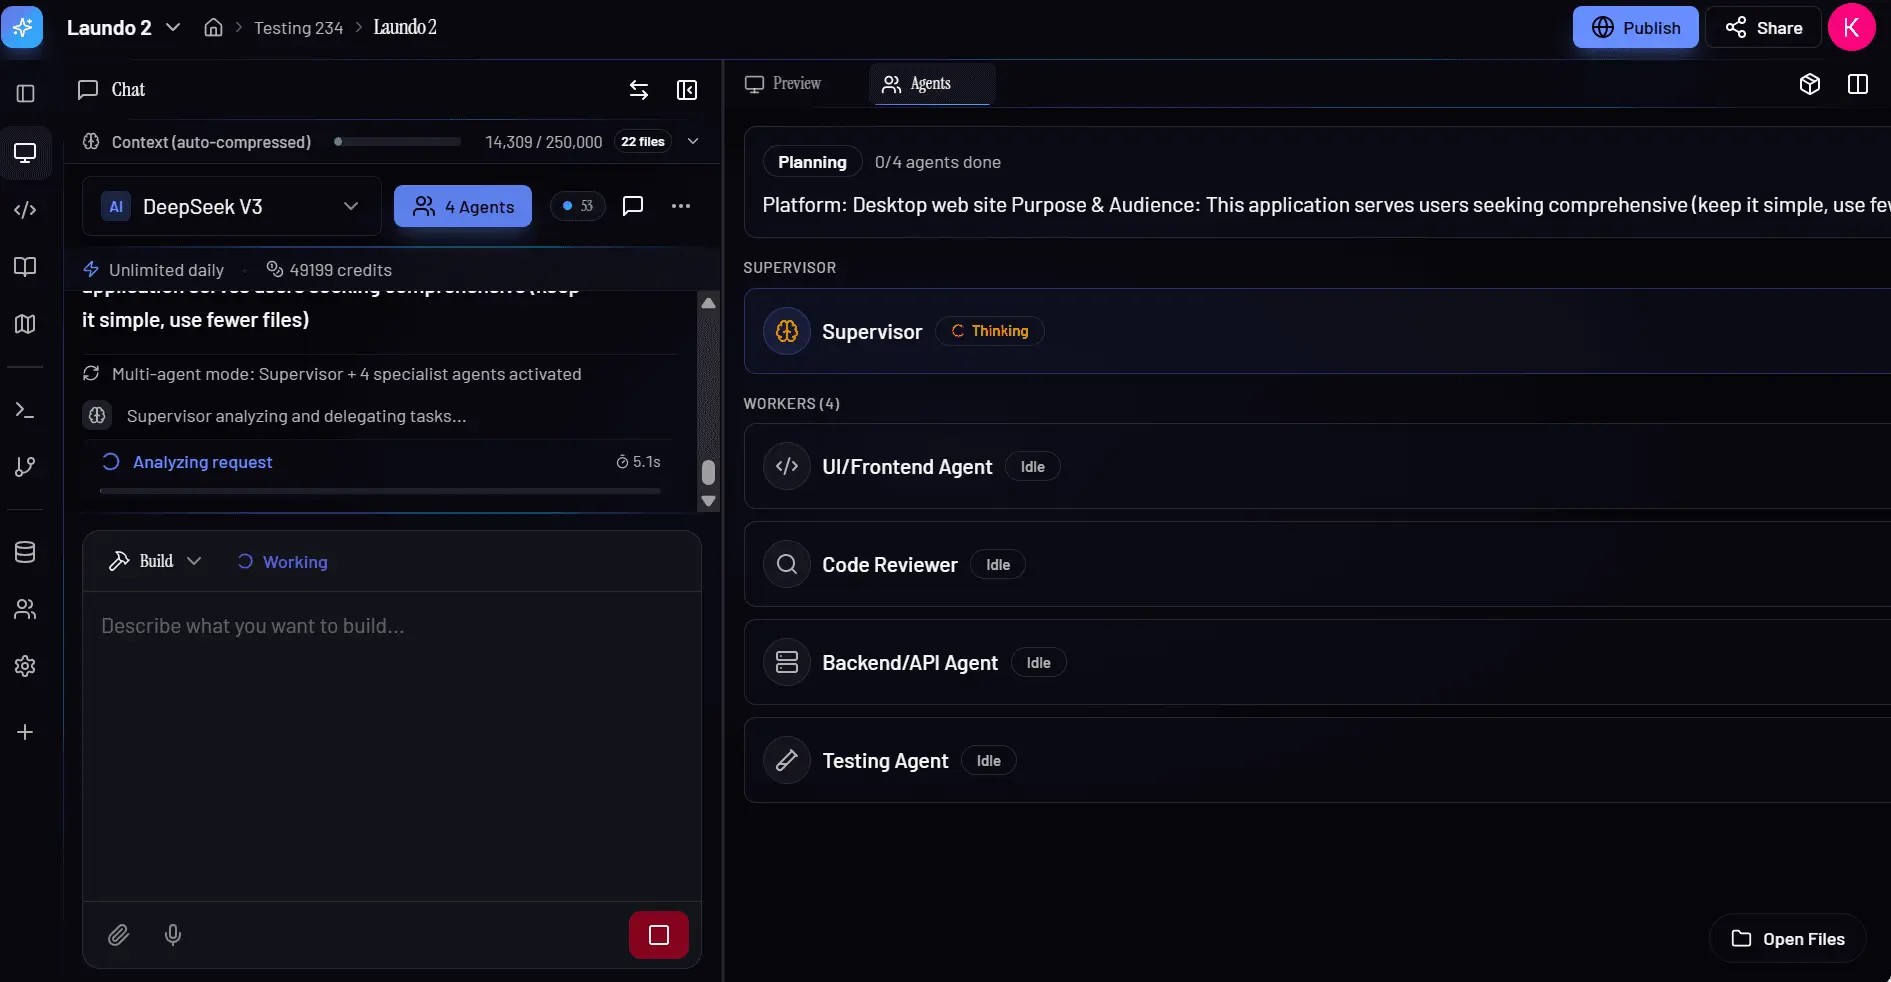This screenshot has width=1891, height=982.
Task: Open the home breadcrumb icon
Action: pos(213,27)
